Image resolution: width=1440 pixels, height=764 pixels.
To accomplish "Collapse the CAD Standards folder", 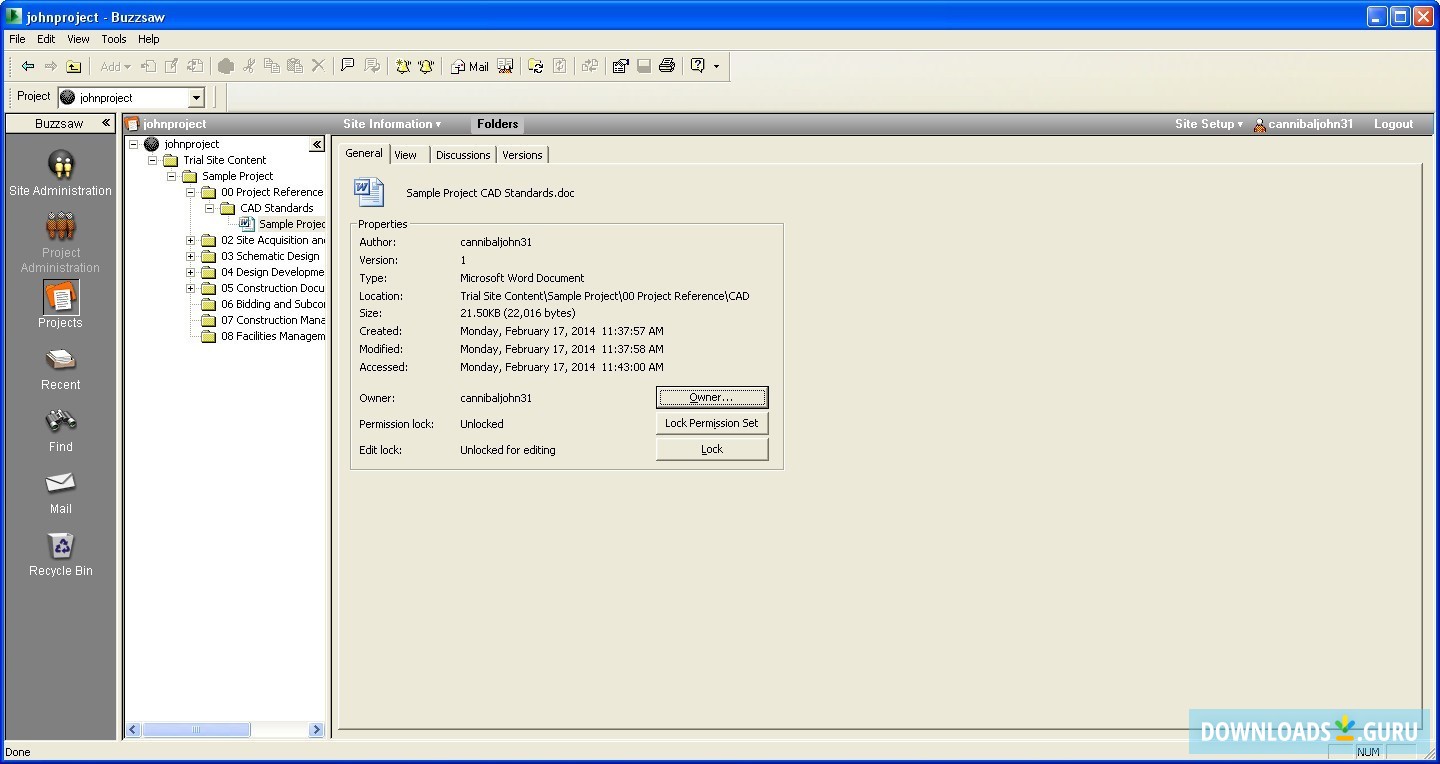I will 207,208.
